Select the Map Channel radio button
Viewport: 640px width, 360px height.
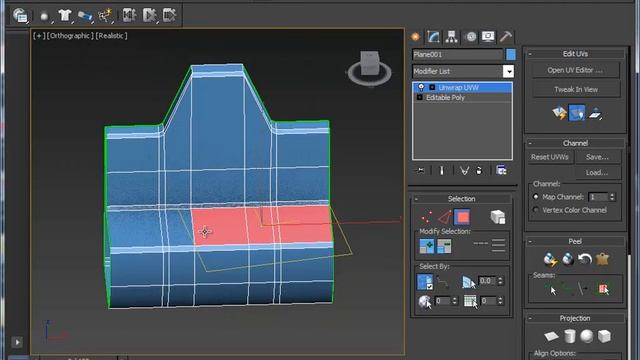point(536,197)
